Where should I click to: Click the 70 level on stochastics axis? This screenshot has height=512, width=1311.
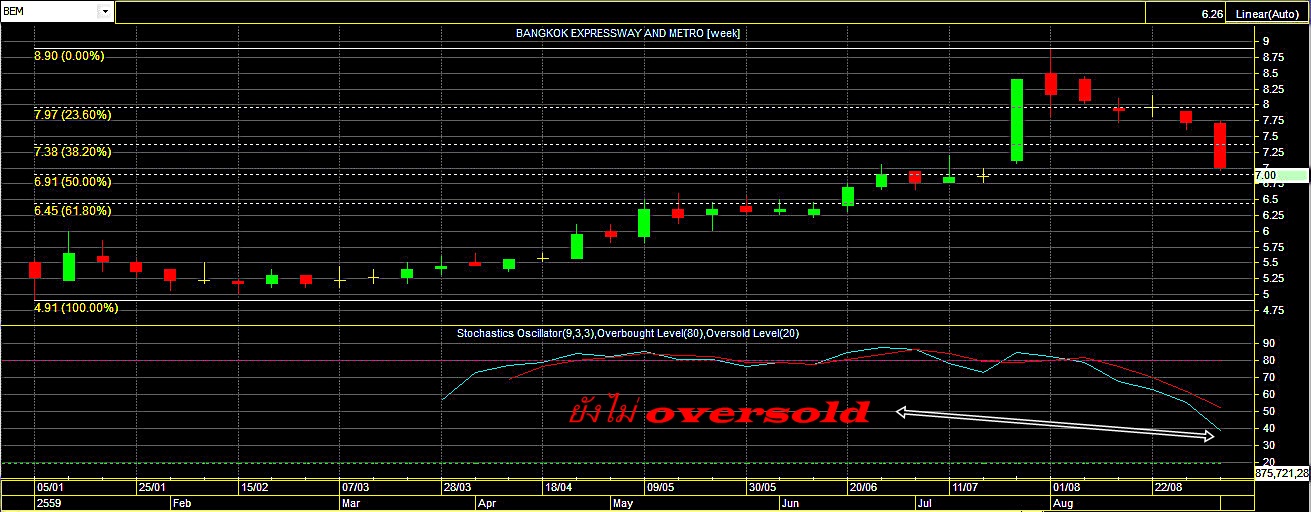point(1268,378)
